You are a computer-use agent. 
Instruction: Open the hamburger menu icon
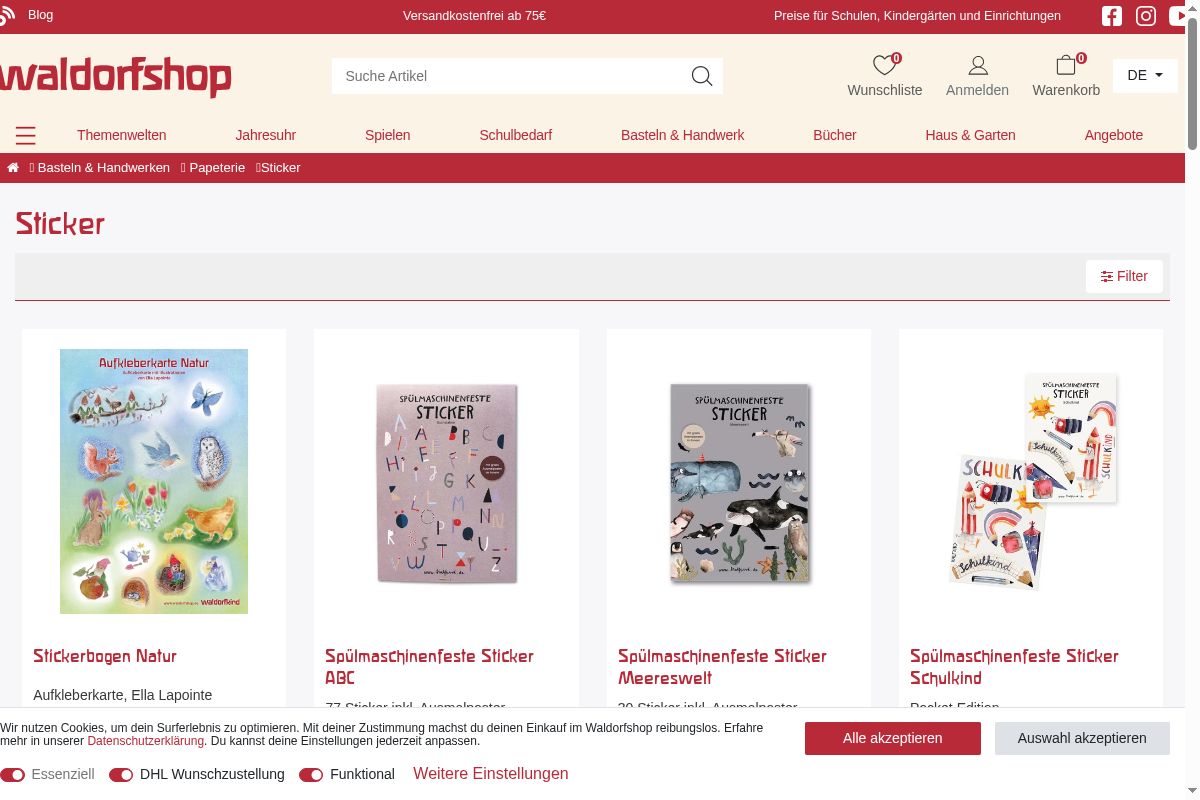[26, 135]
